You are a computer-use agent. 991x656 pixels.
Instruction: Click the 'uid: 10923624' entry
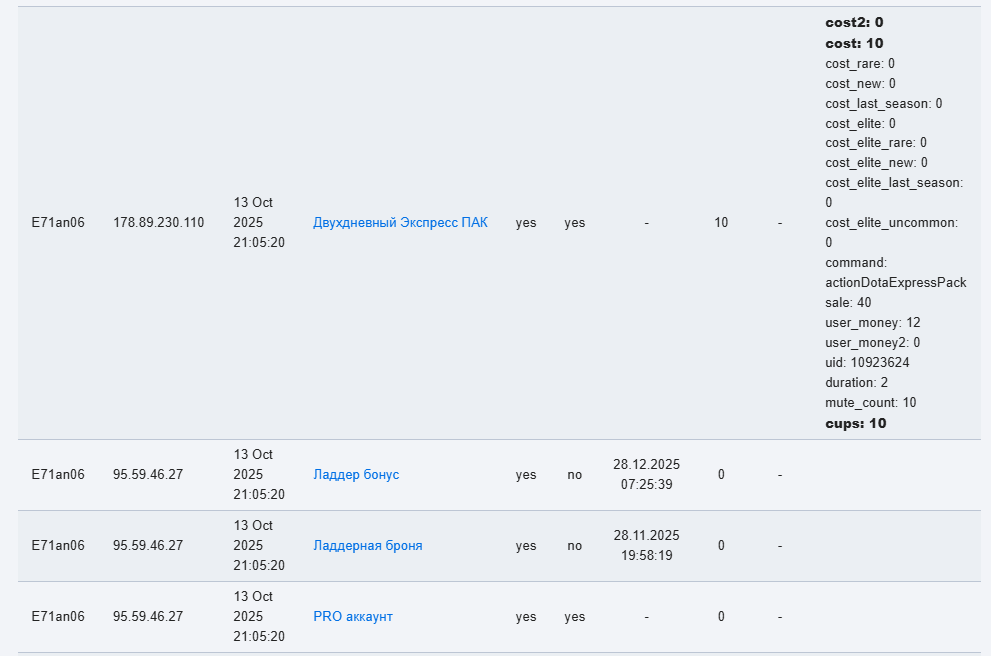867,363
